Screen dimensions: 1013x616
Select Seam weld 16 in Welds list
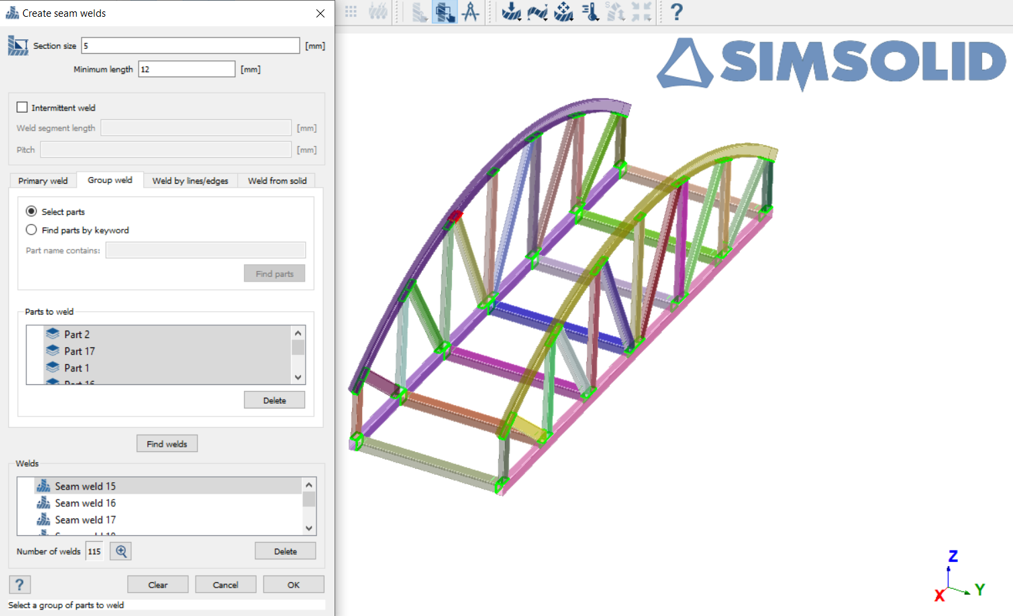(85, 503)
